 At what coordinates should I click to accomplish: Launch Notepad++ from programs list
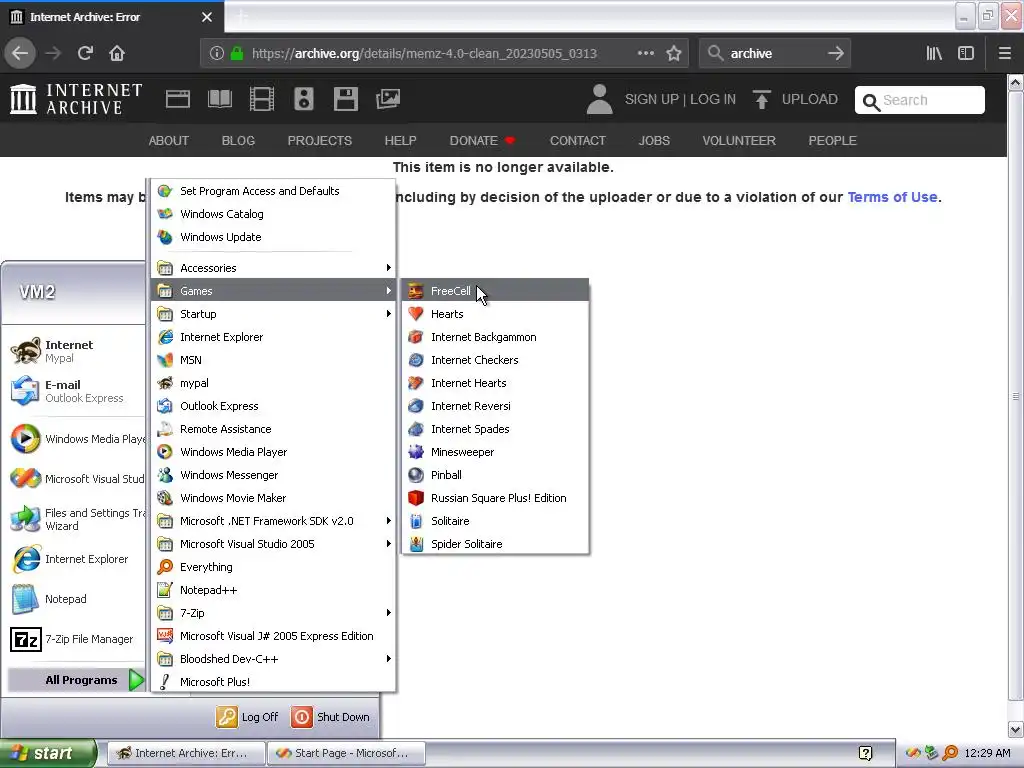274,590
